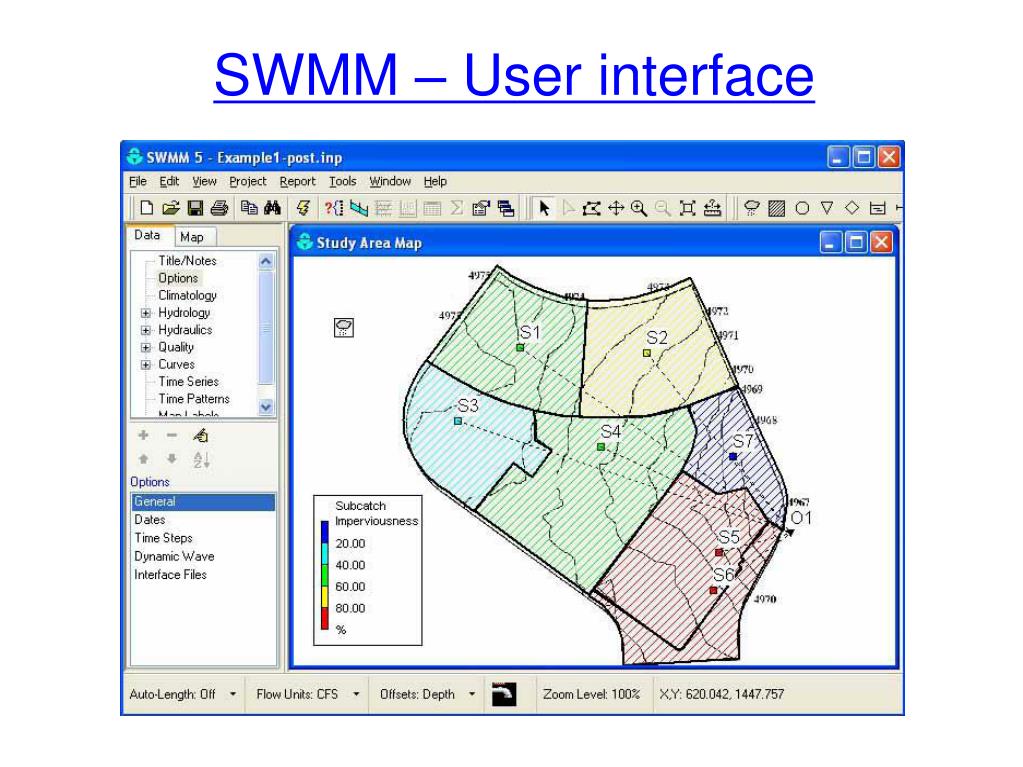This screenshot has height=767, width=1023.
Task: Expand the Hydraulics tree node
Action: [146, 330]
